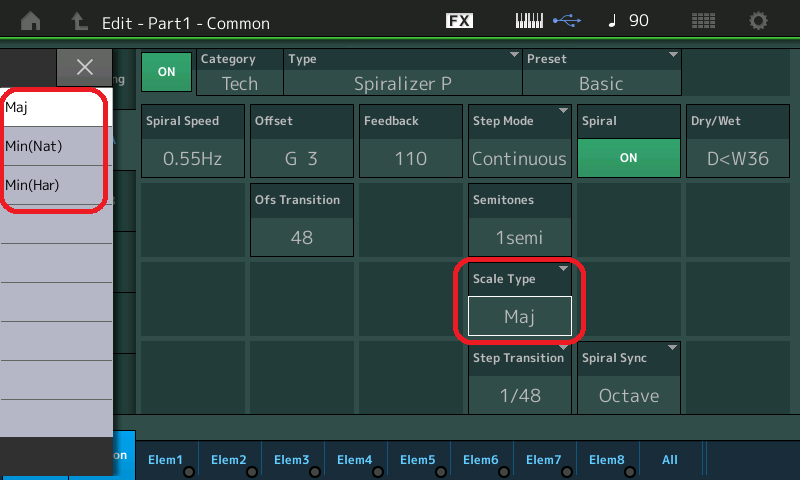
Task: Close the scale type popup list
Action: [85, 67]
